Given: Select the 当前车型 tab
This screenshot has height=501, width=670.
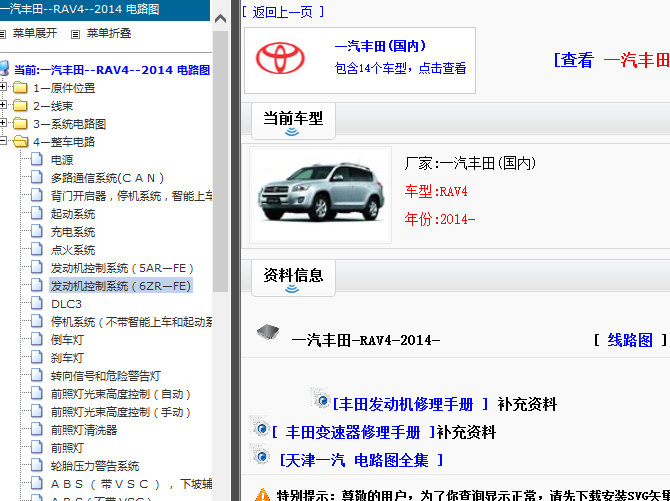Looking at the screenshot, I should point(293,121).
